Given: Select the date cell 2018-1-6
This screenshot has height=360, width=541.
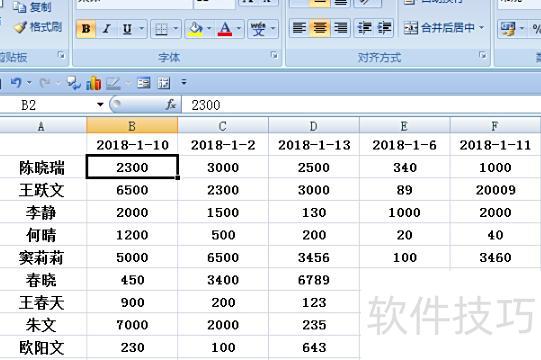Looking at the screenshot, I should tap(405, 145).
